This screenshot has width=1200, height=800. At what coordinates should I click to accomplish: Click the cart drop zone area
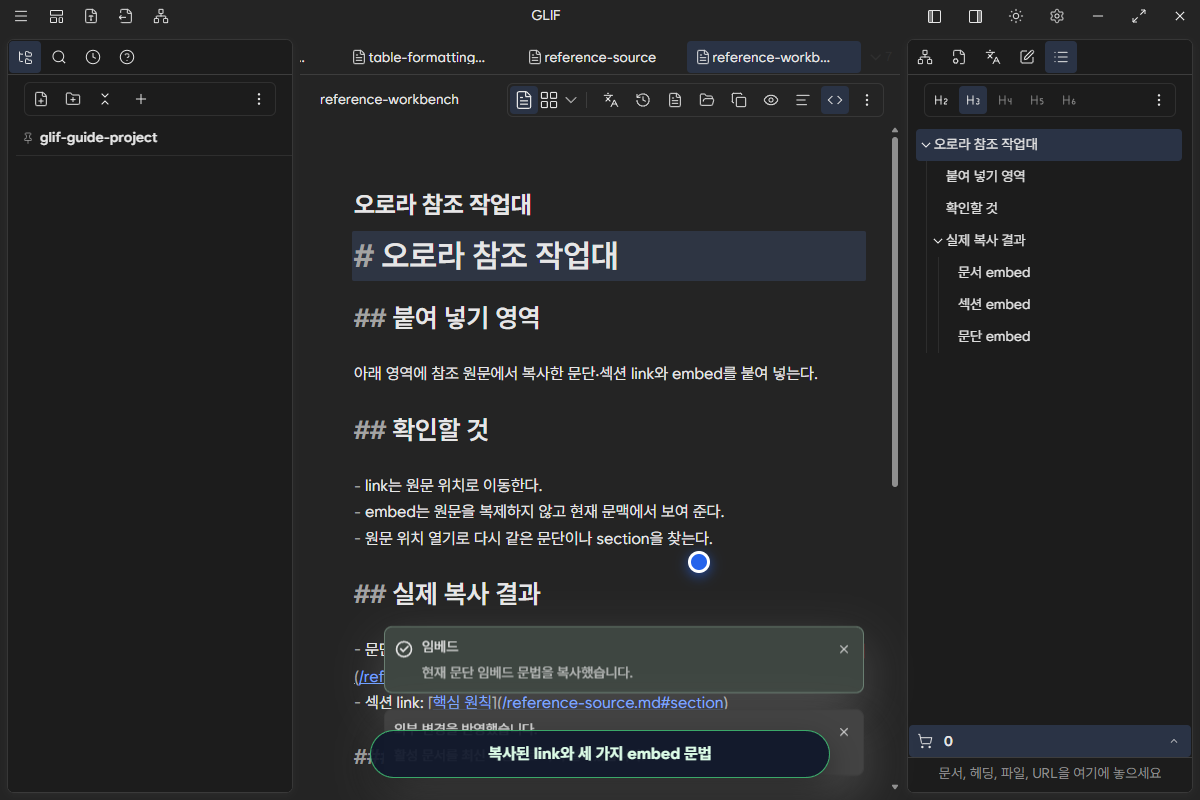pyautogui.click(x=1049, y=773)
